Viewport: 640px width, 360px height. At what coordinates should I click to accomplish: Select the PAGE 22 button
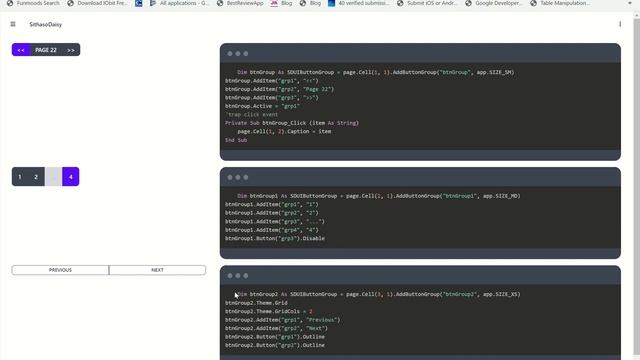pyautogui.click(x=46, y=50)
